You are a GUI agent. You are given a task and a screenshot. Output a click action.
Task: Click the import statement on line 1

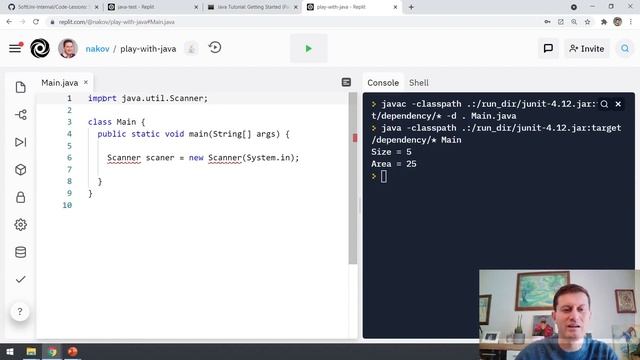148,98
